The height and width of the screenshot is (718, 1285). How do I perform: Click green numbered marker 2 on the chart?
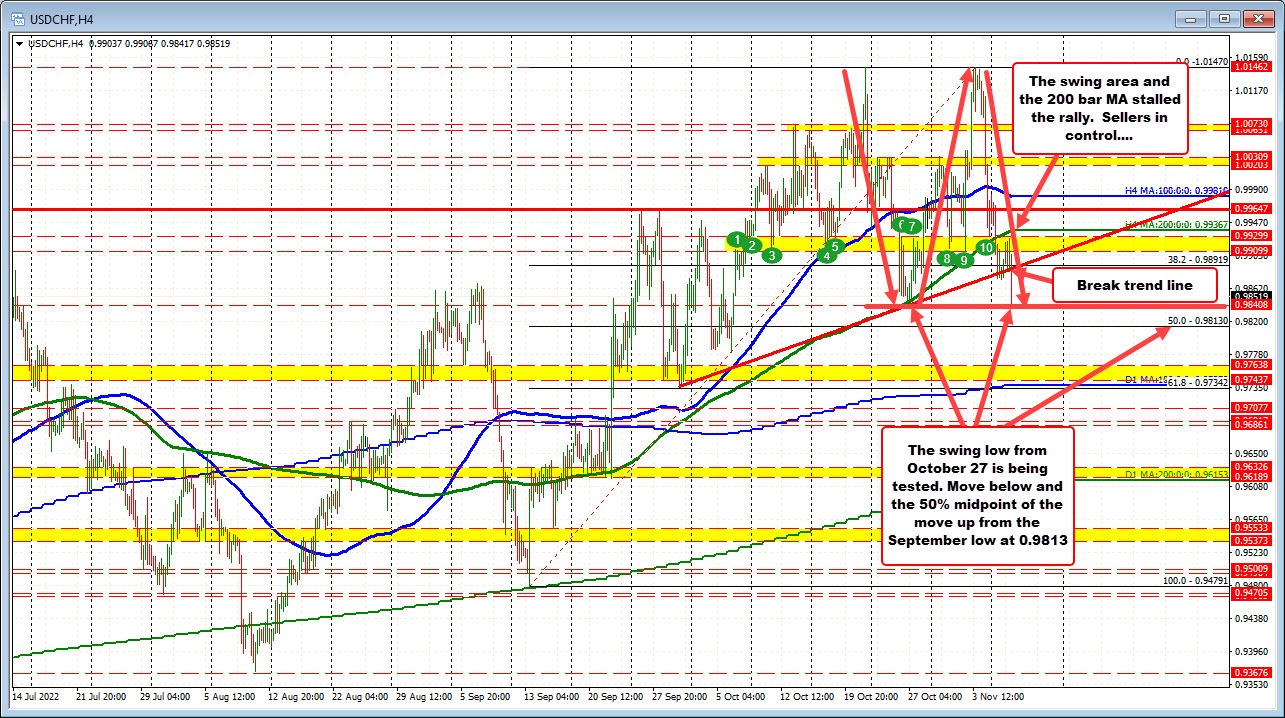[753, 245]
